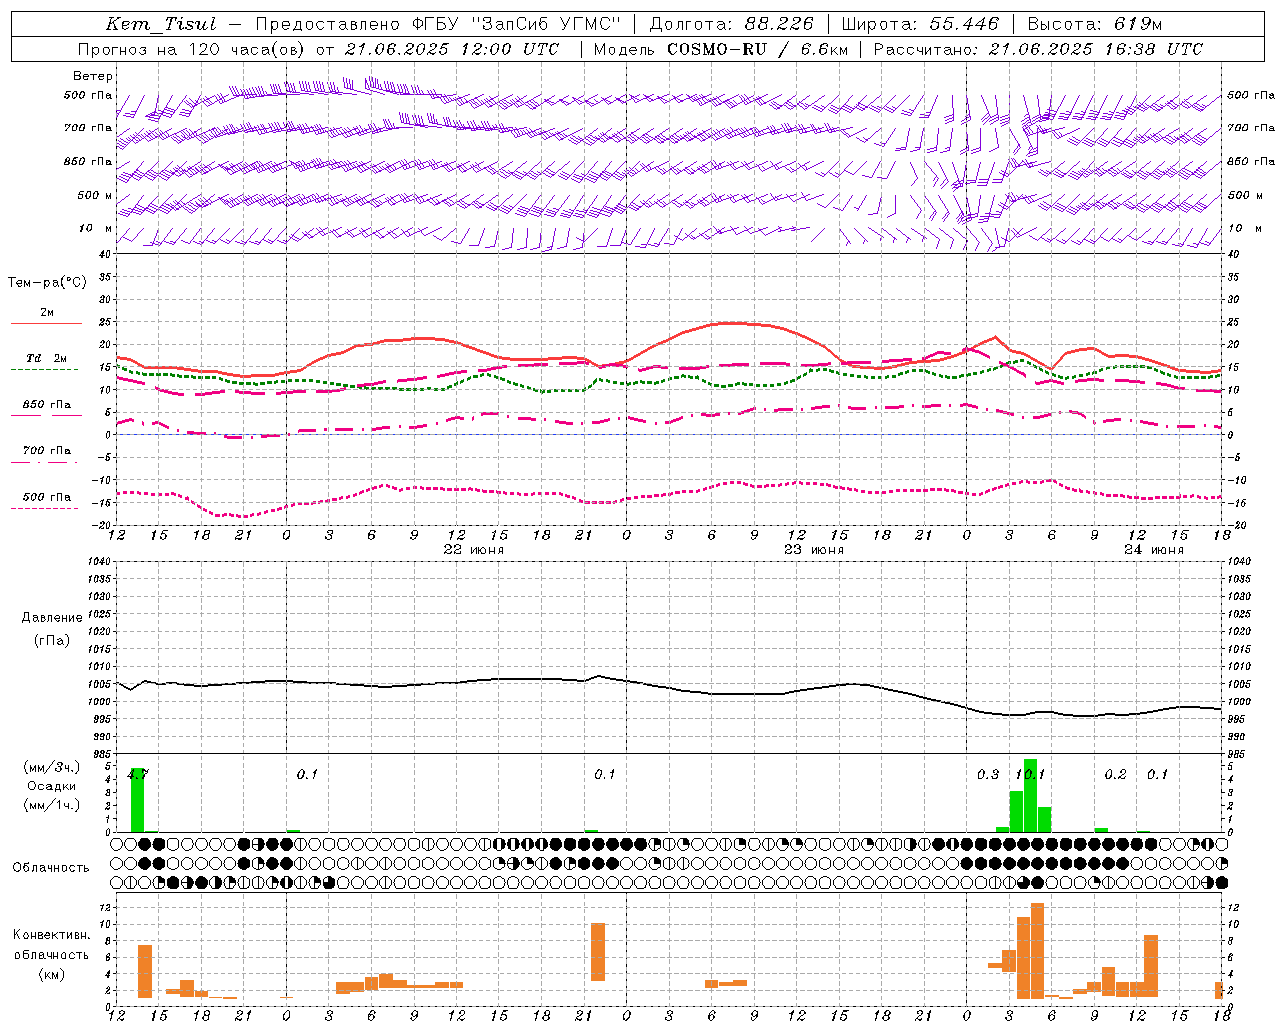Click the Рассчитано: 21.06.2025 16:38 UTC text
The width and height of the screenshot is (1280, 1024).
click(1038, 49)
